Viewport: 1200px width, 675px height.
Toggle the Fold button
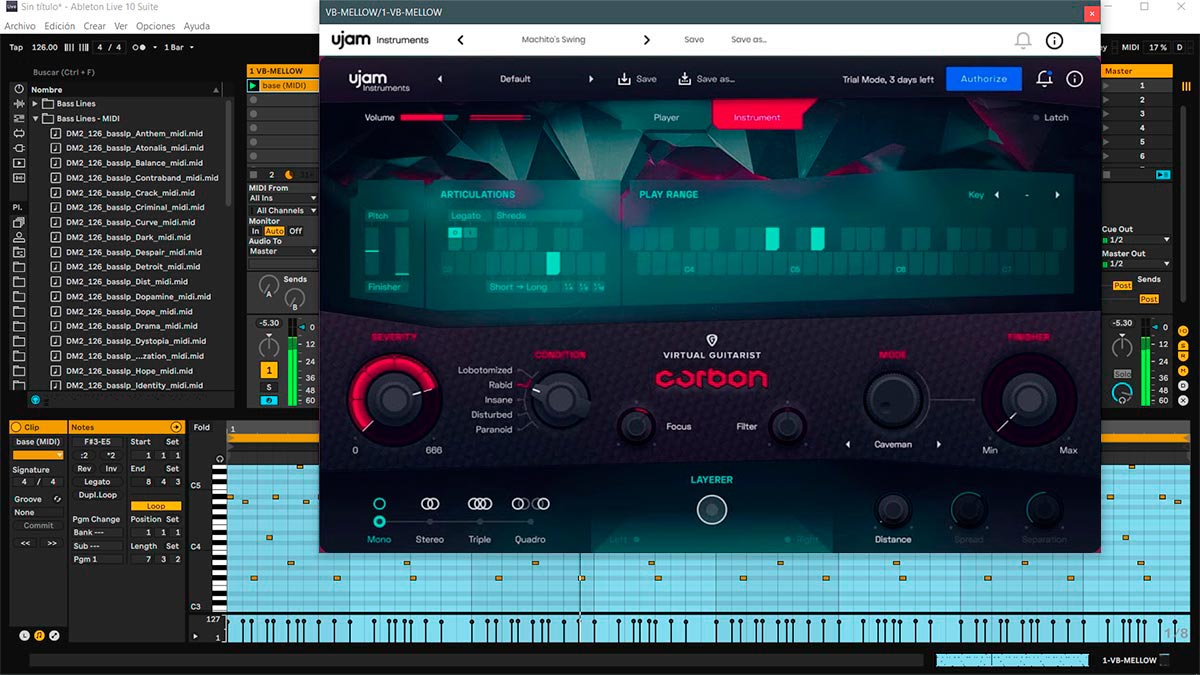pyautogui.click(x=202, y=427)
